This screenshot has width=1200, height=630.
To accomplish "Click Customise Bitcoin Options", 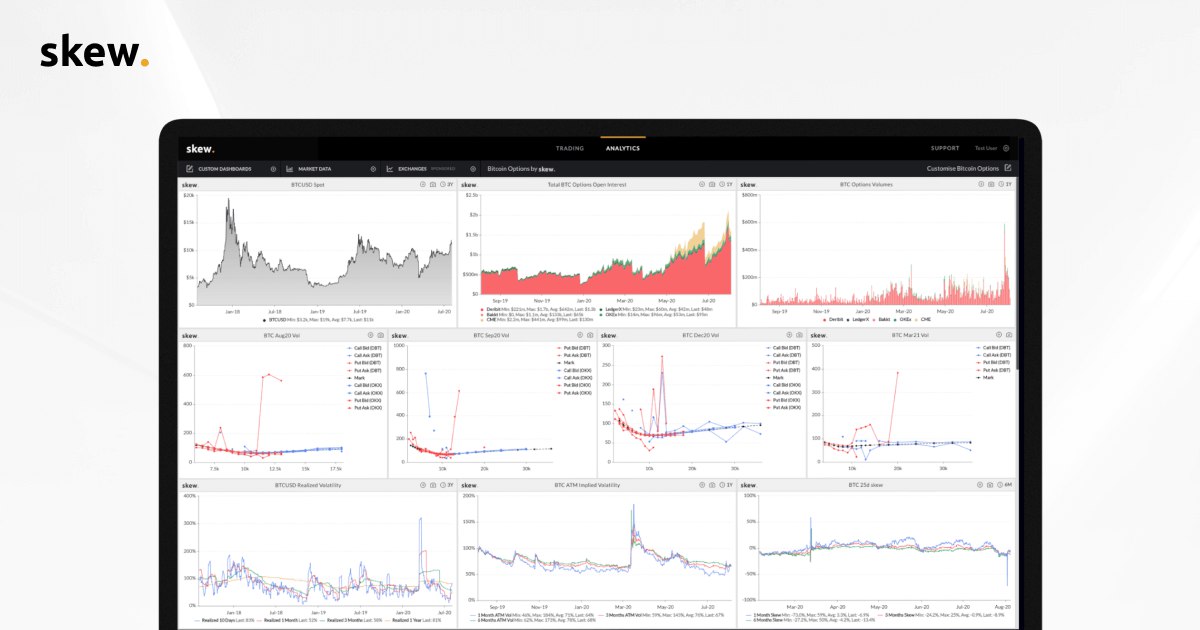I will (x=963, y=168).
